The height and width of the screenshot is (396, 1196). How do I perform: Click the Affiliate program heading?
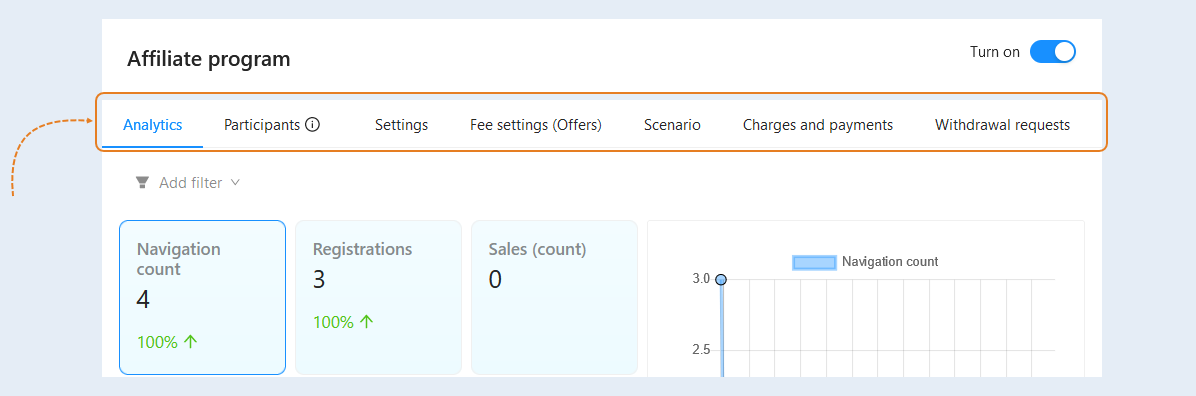point(208,59)
